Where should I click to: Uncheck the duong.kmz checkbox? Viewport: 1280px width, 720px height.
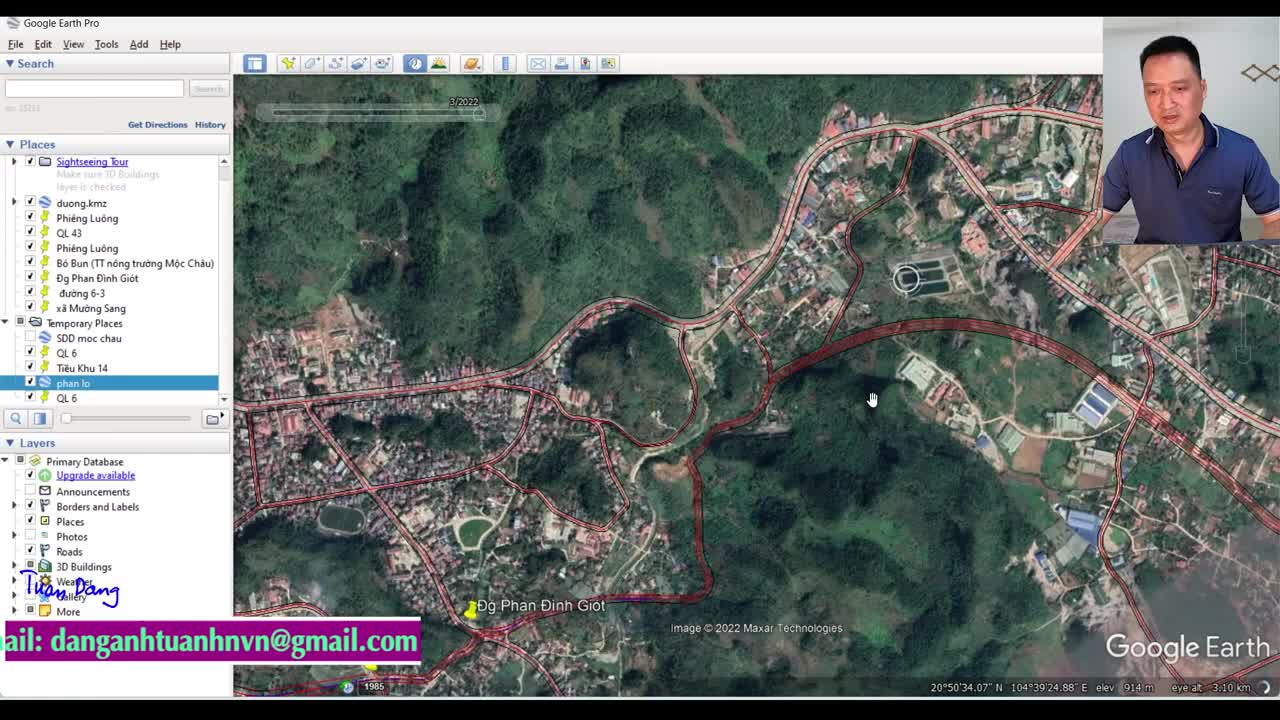tap(30, 203)
